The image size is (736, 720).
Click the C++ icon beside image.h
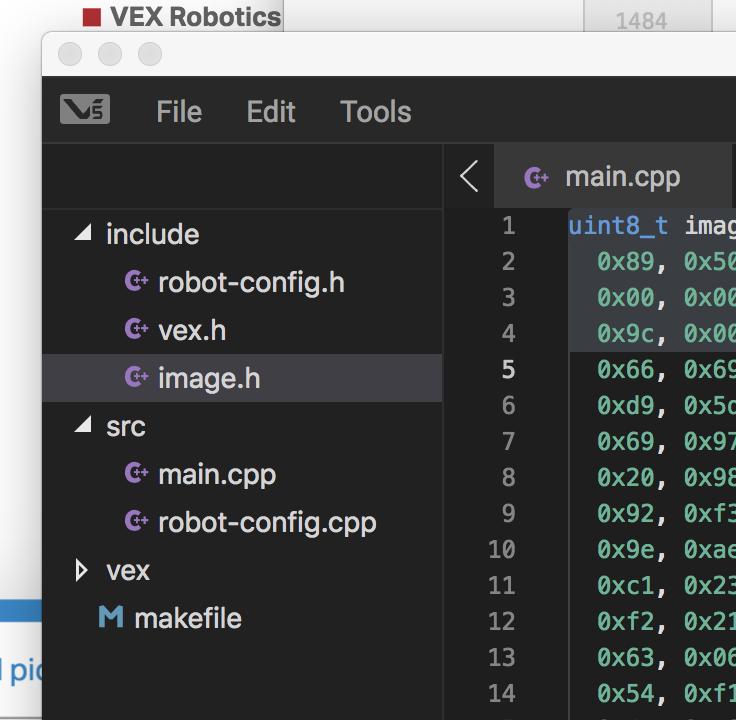(x=136, y=378)
